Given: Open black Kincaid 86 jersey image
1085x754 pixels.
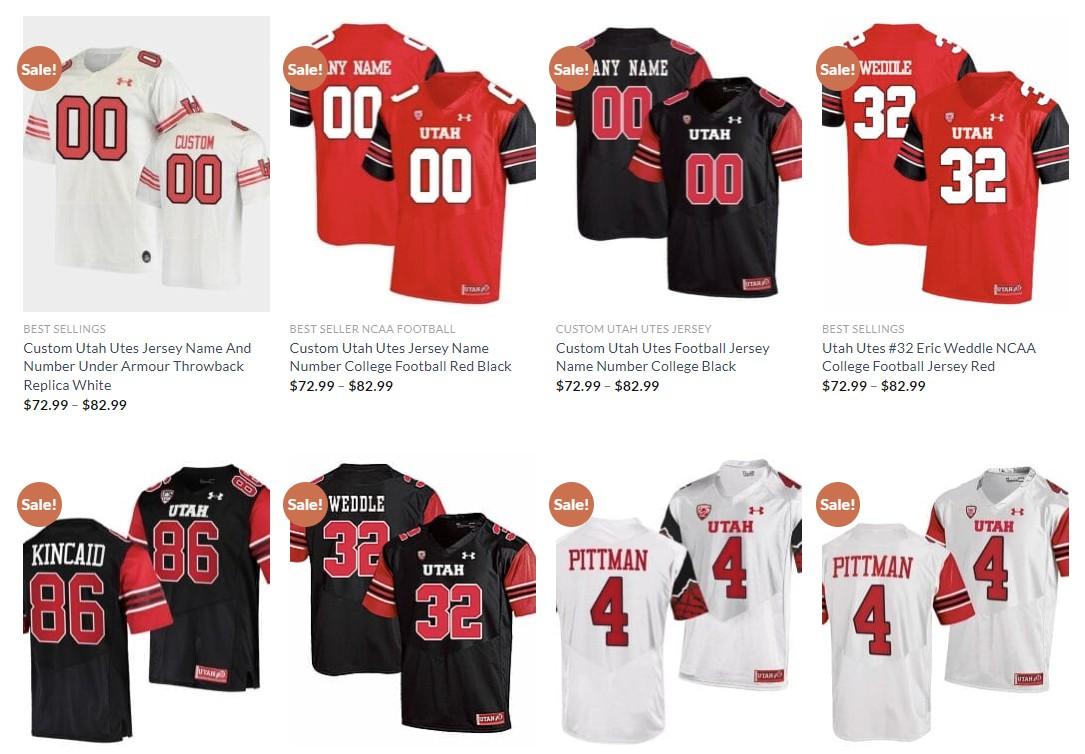Looking at the screenshot, I should (146, 600).
